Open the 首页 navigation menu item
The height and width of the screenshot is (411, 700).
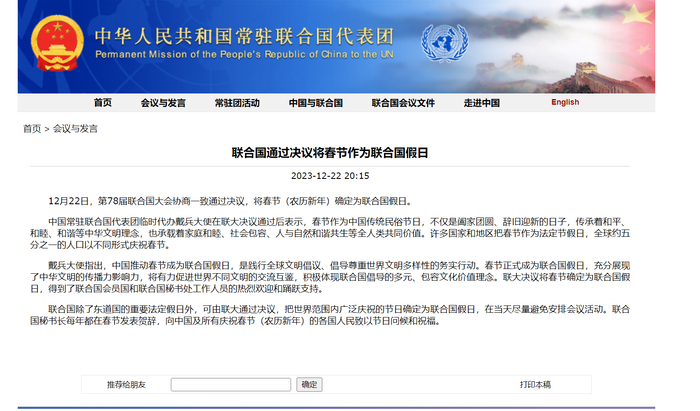click(x=103, y=103)
